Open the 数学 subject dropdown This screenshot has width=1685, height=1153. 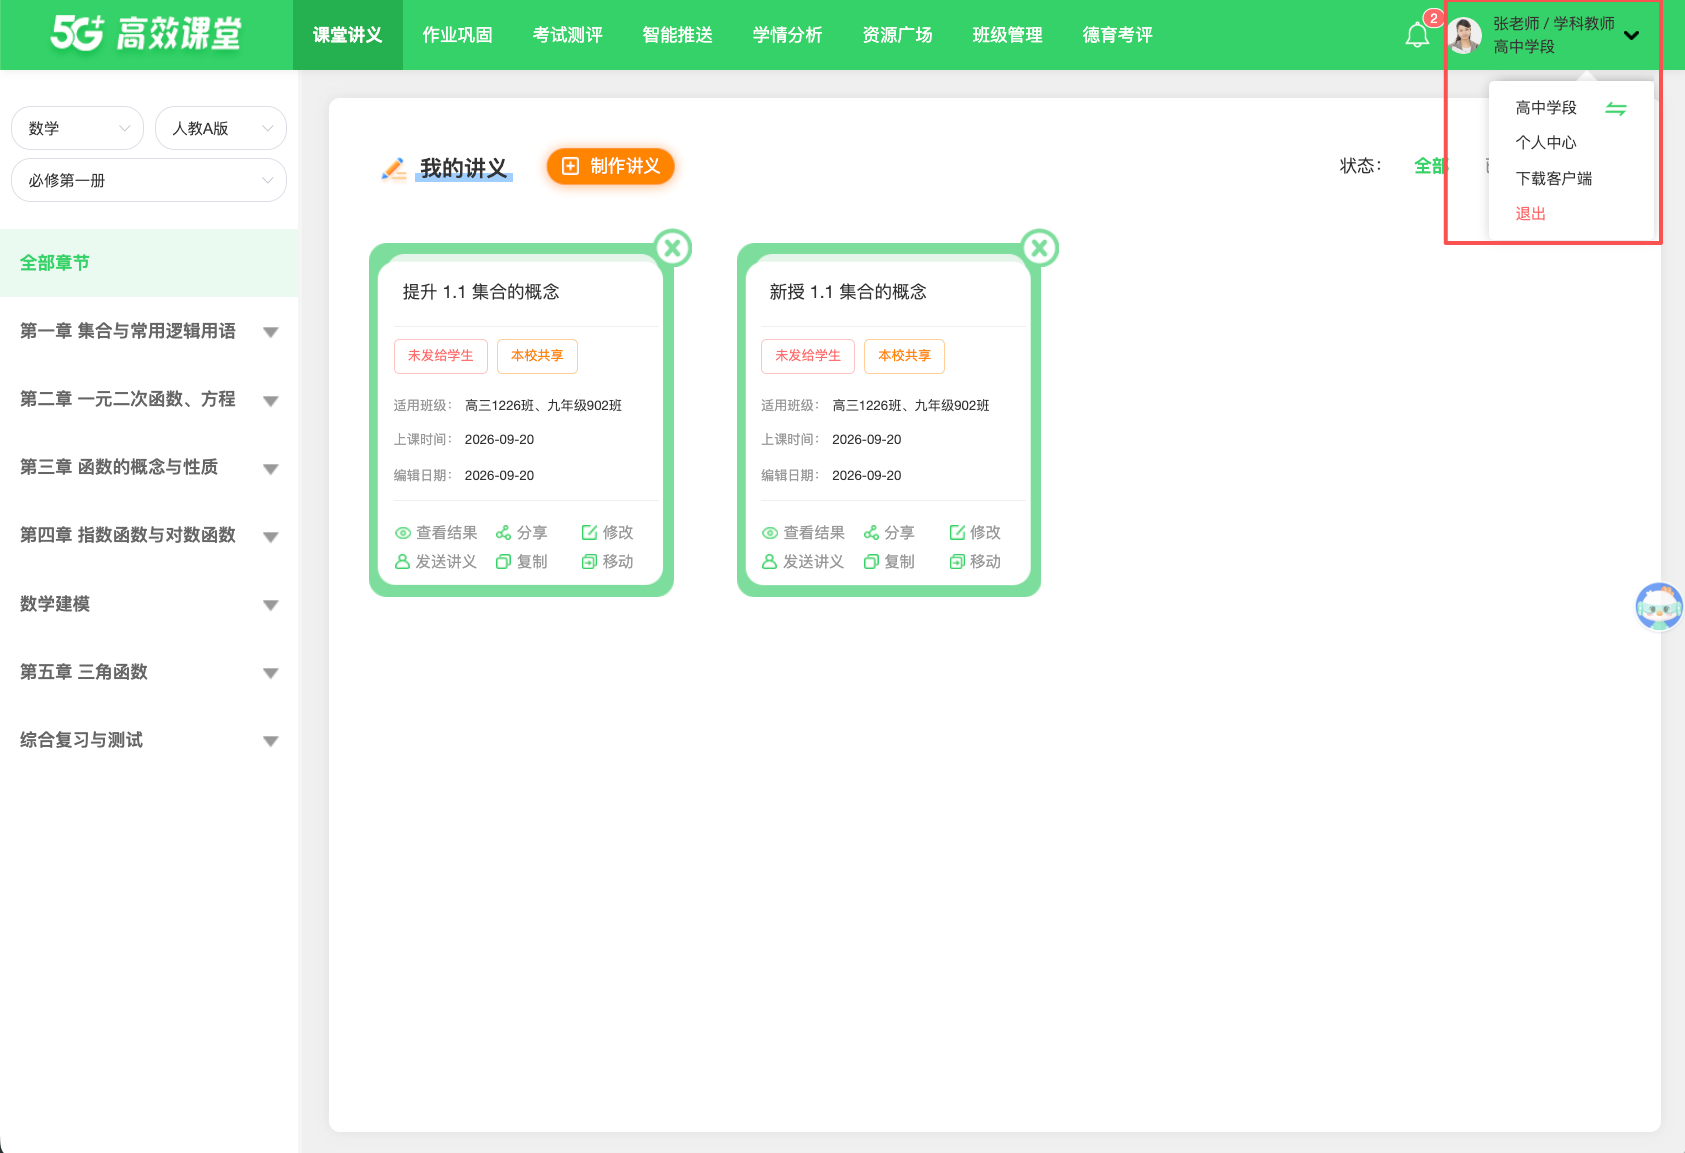coord(78,128)
